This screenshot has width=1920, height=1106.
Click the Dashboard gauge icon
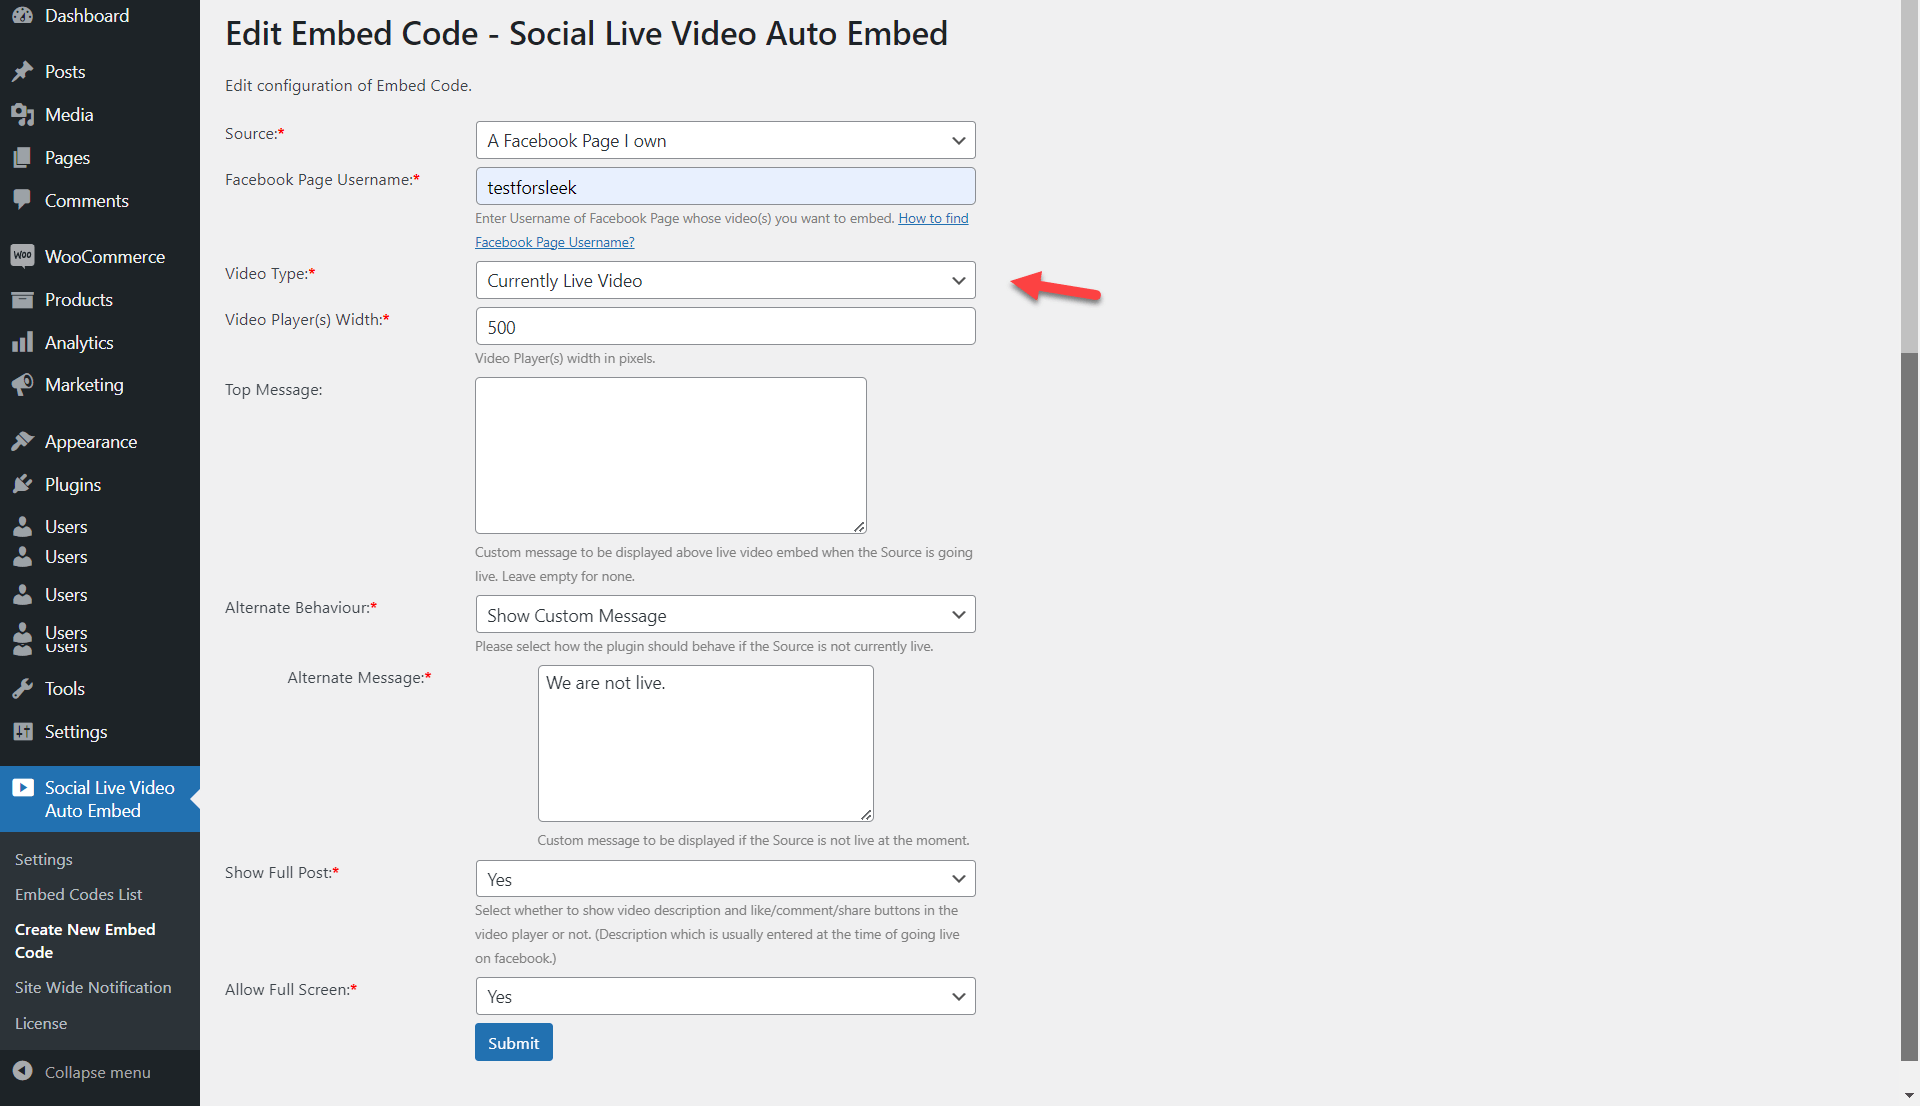click(x=22, y=16)
